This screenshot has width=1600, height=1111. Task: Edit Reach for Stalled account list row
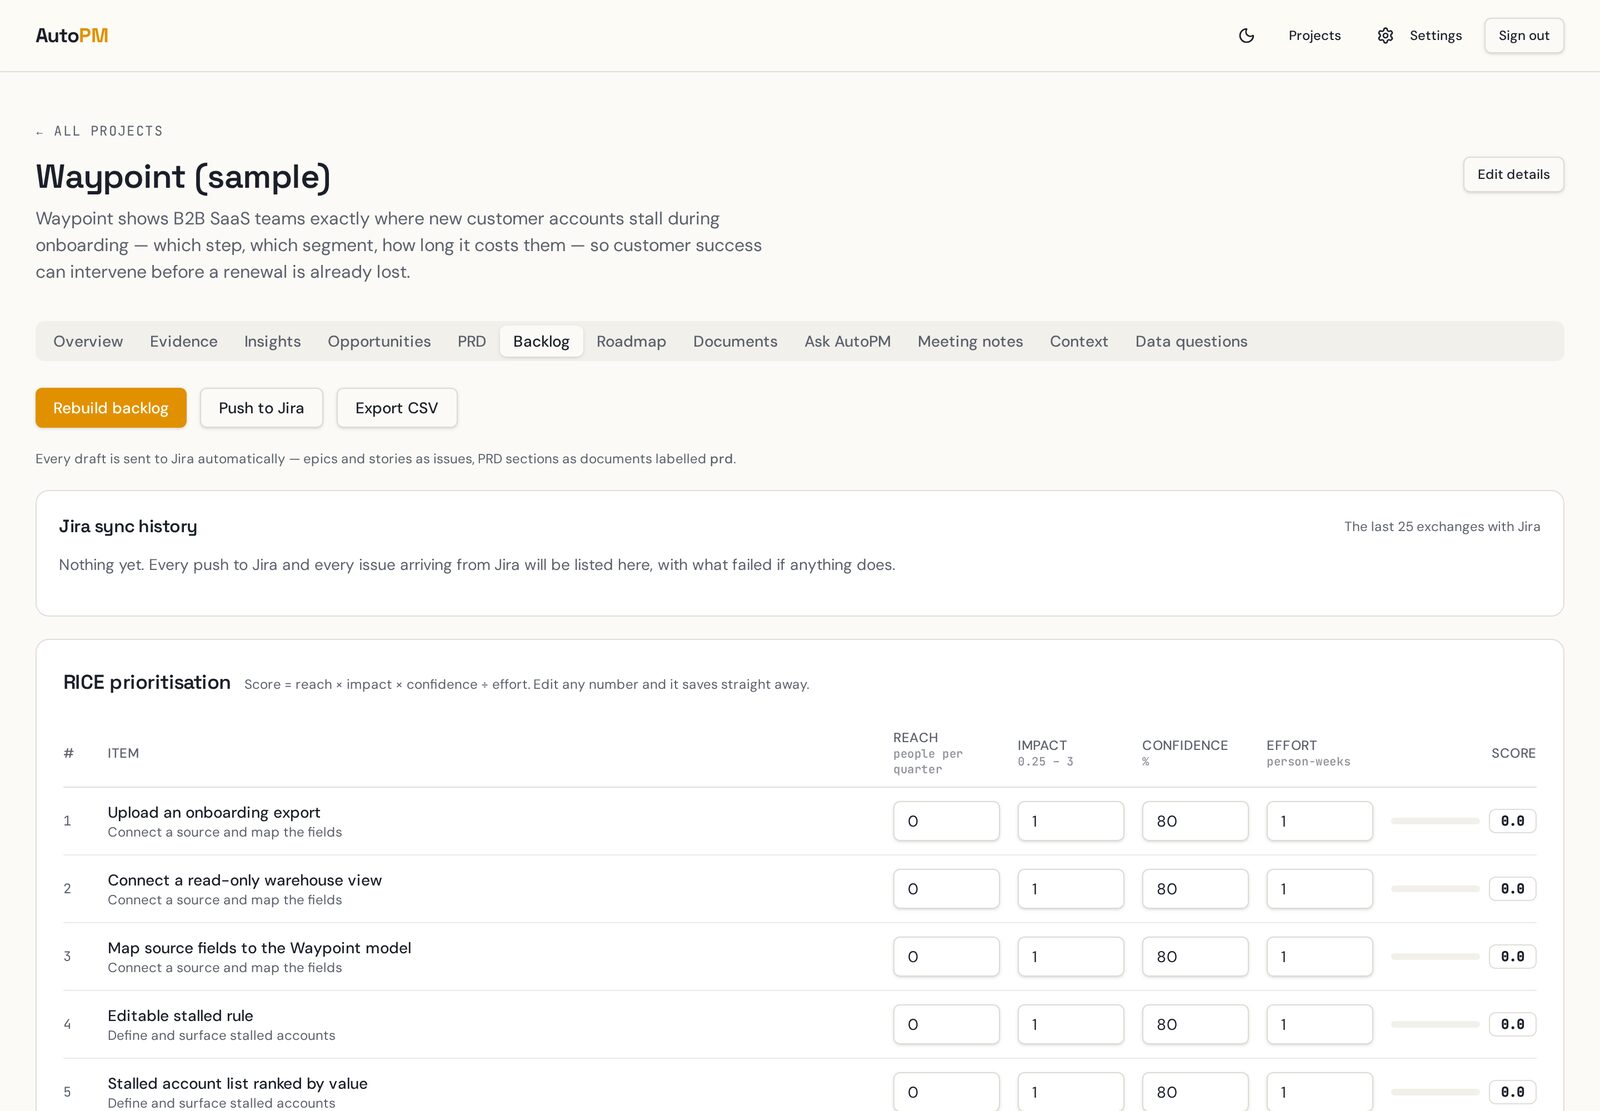pyautogui.click(x=946, y=1092)
